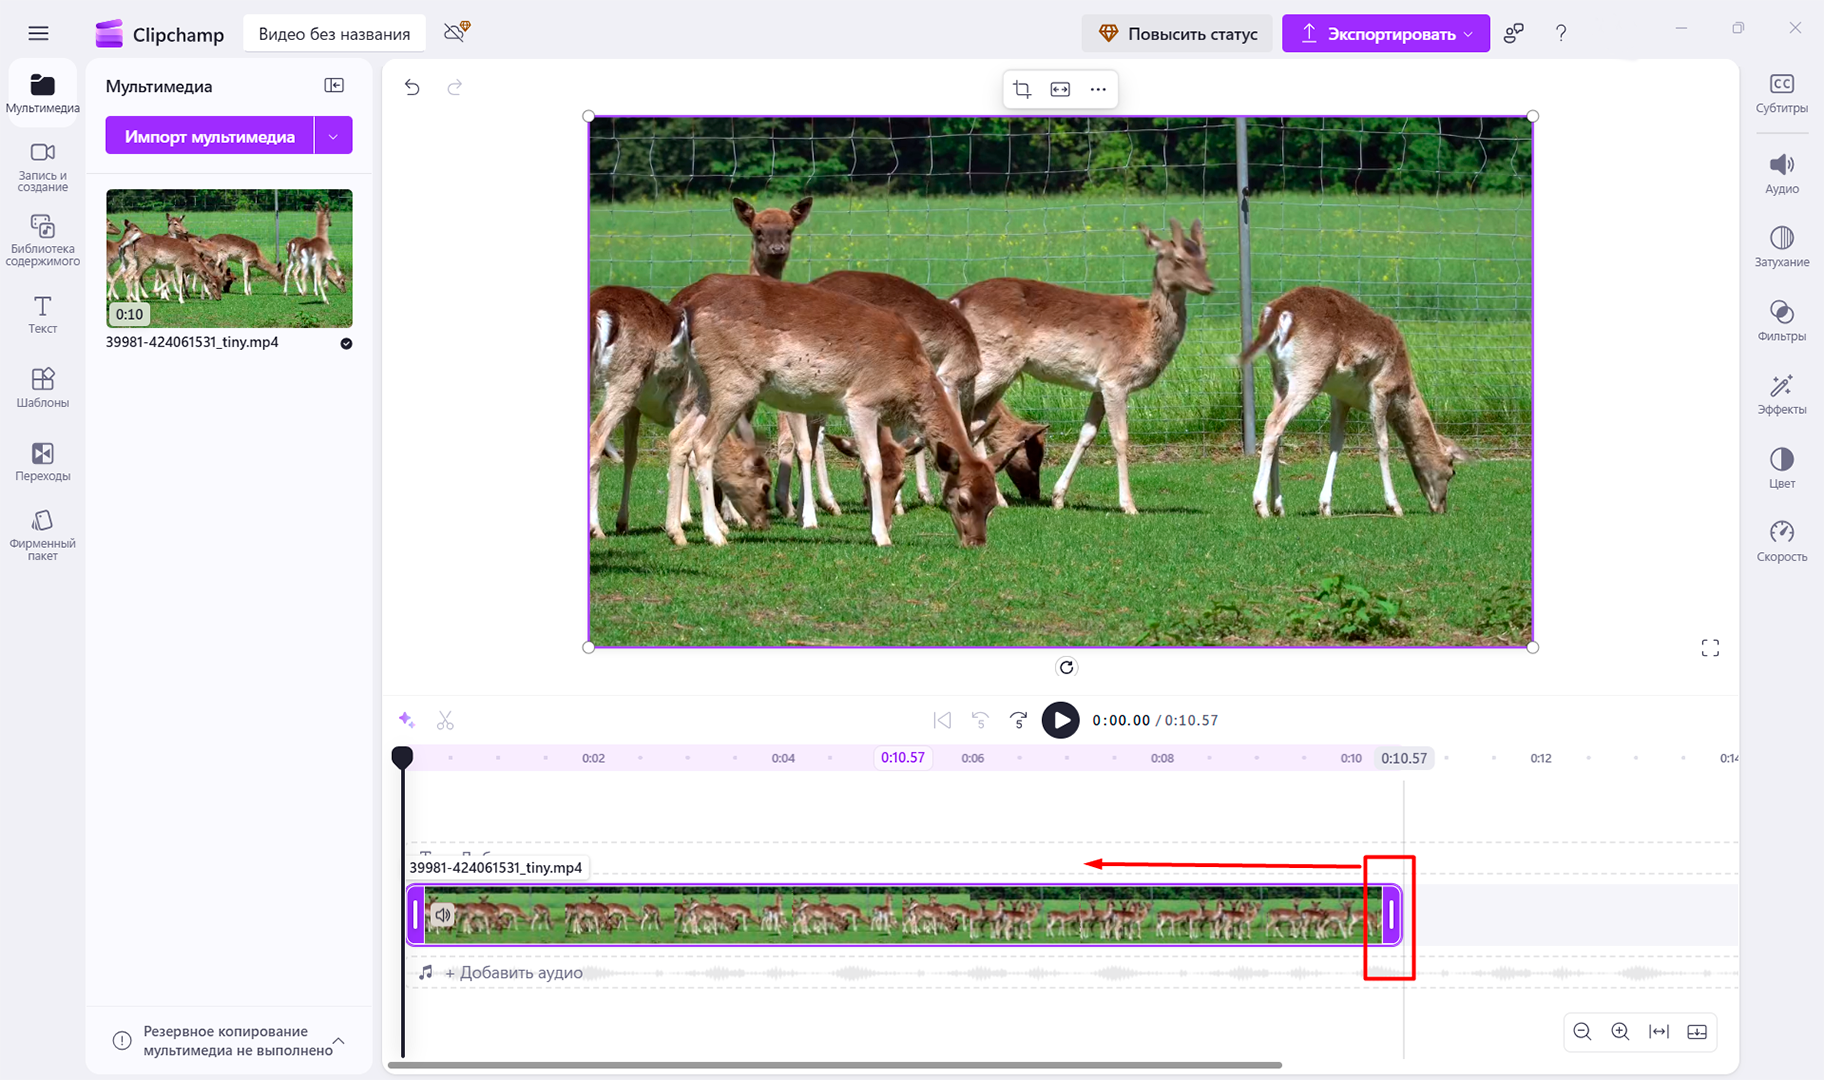Expand the import multimedia dropdown arrow
Image resolution: width=1824 pixels, height=1080 pixels.
coord(334,135)
